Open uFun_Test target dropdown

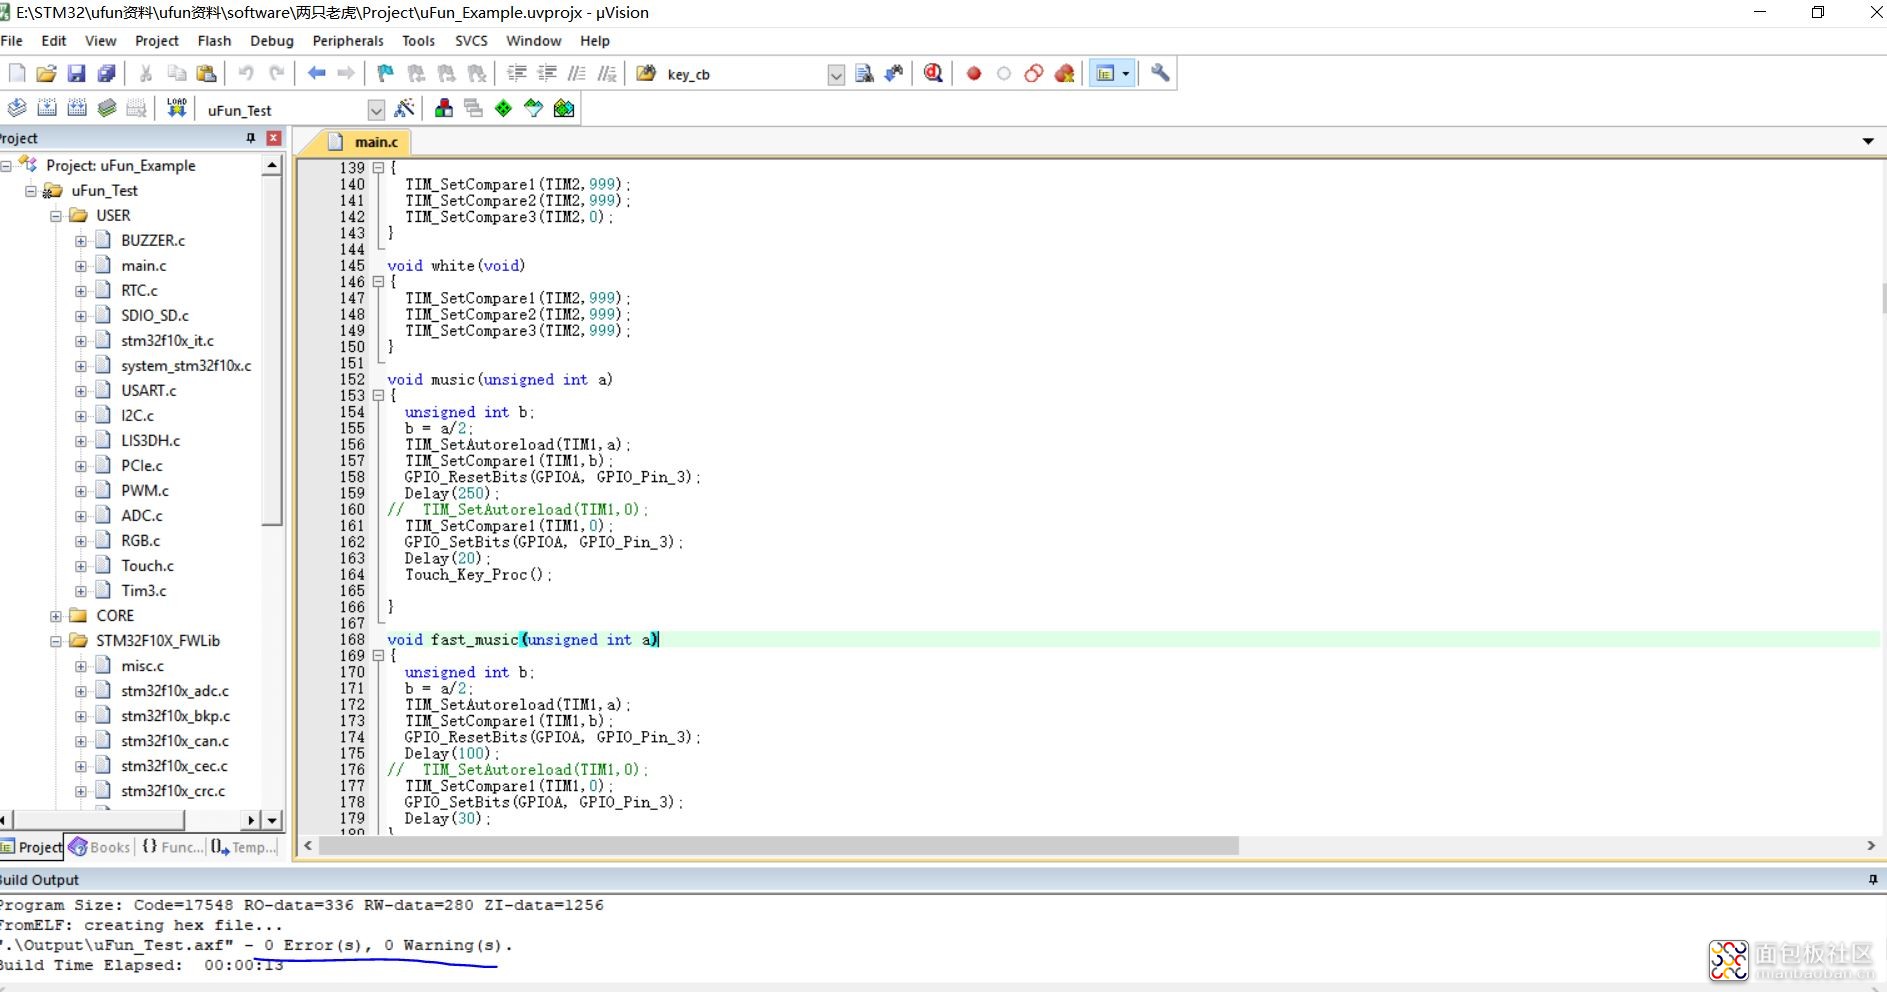pyautogui.click(x=376, y=110)
